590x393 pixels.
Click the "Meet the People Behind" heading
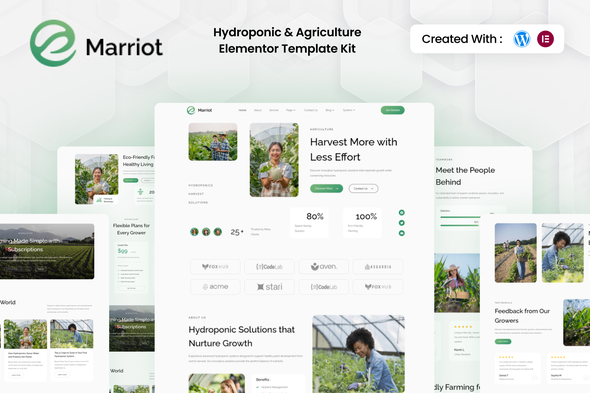(x=465, y=176)
